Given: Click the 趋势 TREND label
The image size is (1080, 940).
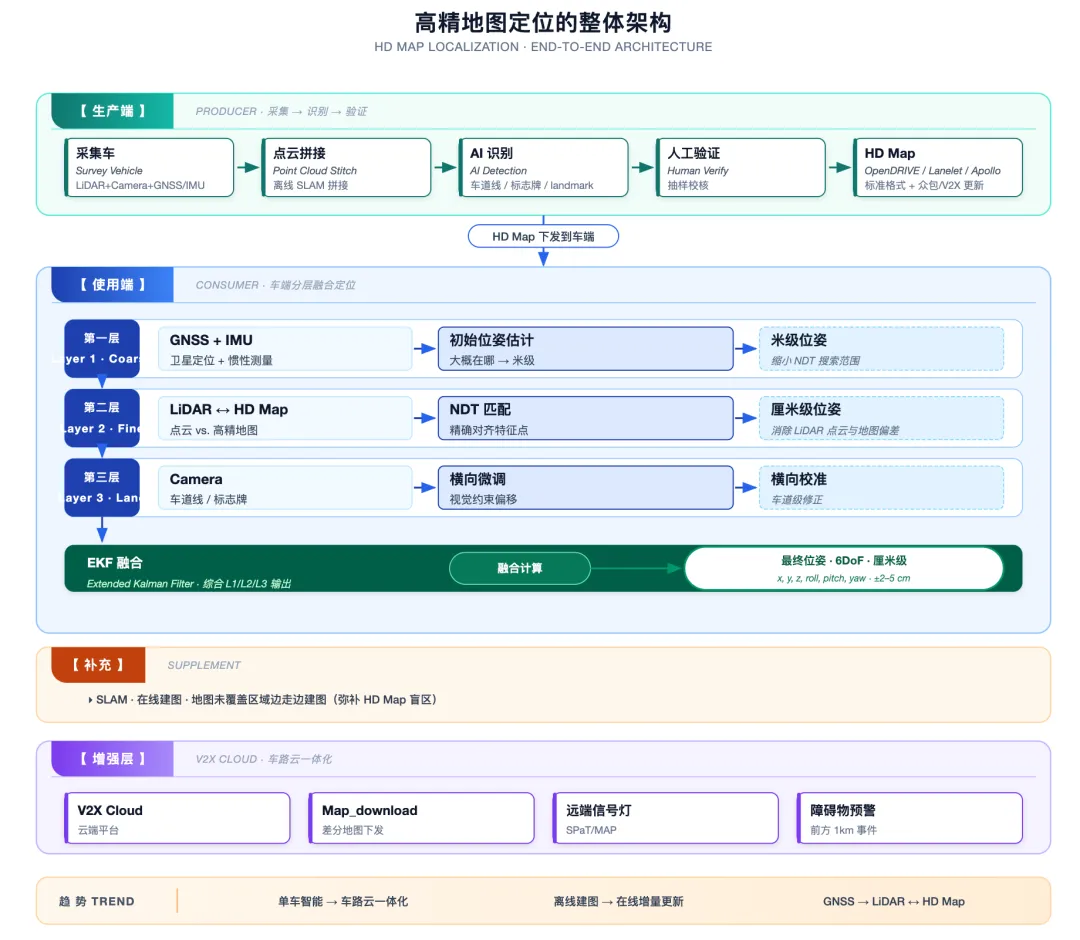Looking at the screenshot, I should pos(96,901).
